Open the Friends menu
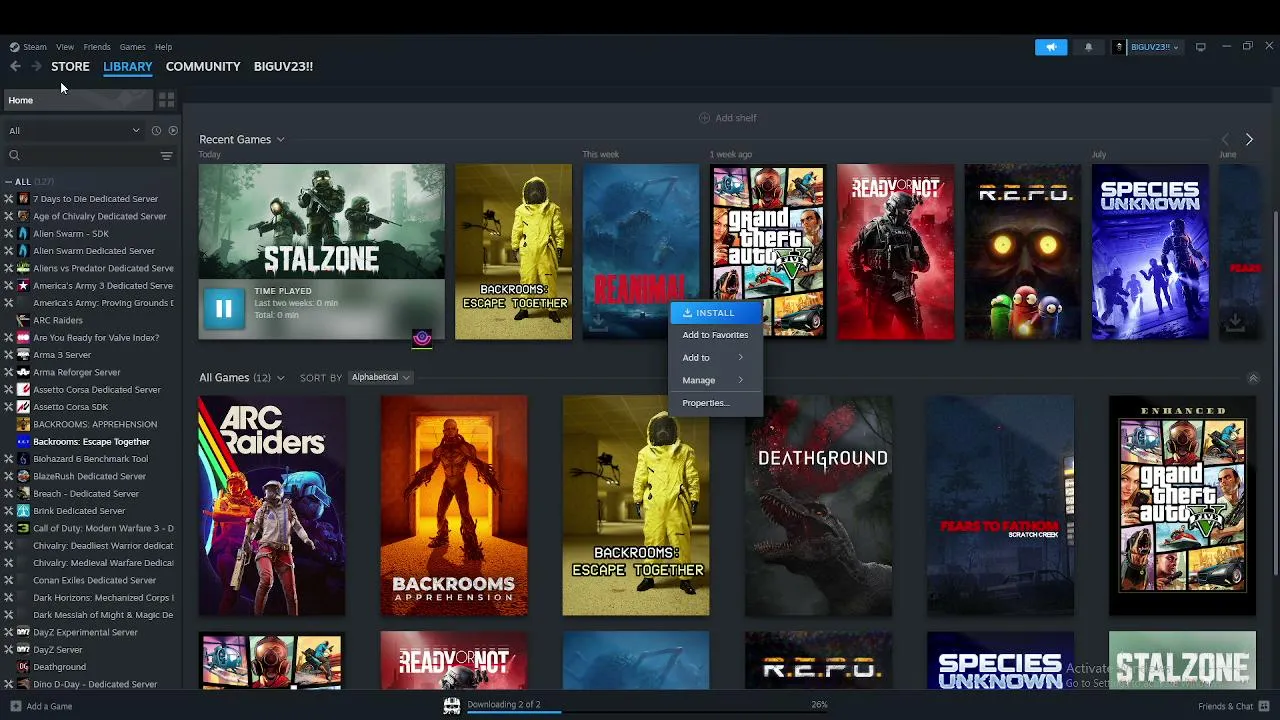The height and width of the screenshot is (720, 1280). tap(97, 47)
